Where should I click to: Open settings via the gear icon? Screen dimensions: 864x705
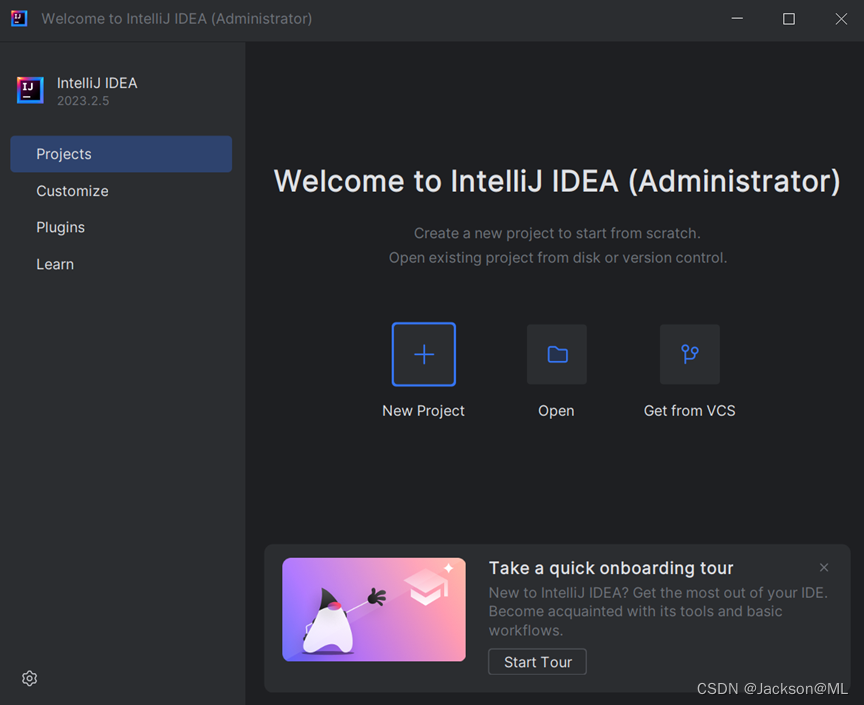[30, 678]
